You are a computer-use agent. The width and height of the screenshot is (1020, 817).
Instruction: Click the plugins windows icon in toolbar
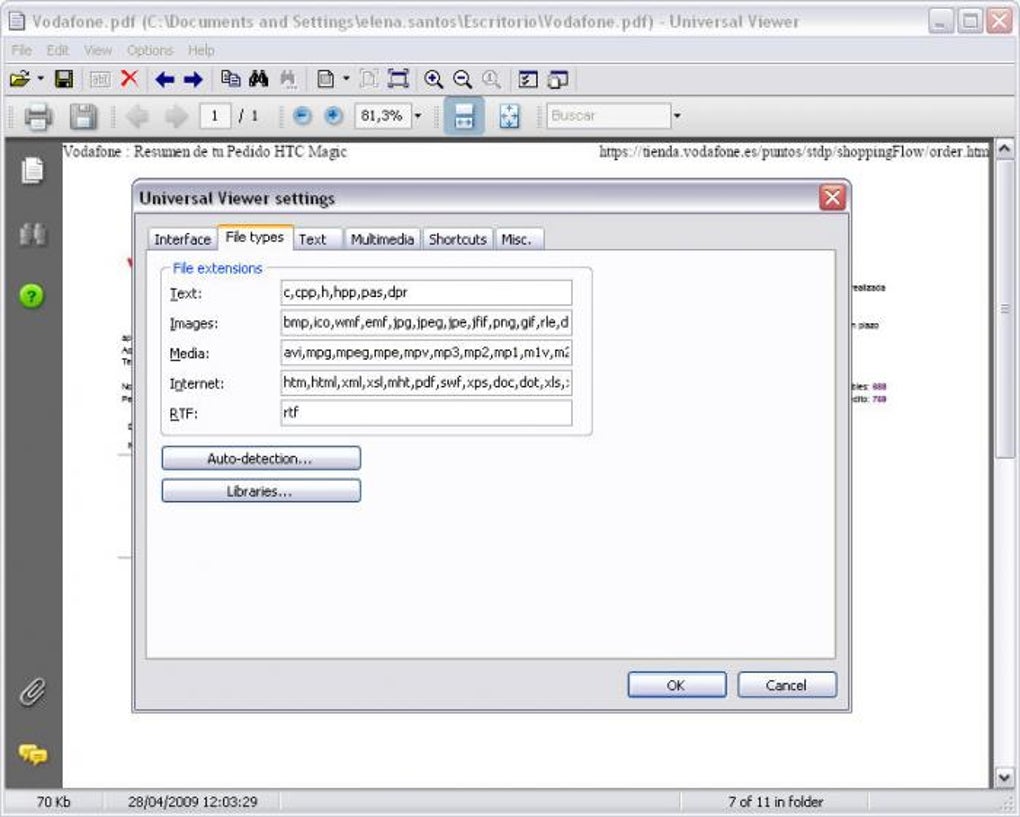click(x=557, y=79)
